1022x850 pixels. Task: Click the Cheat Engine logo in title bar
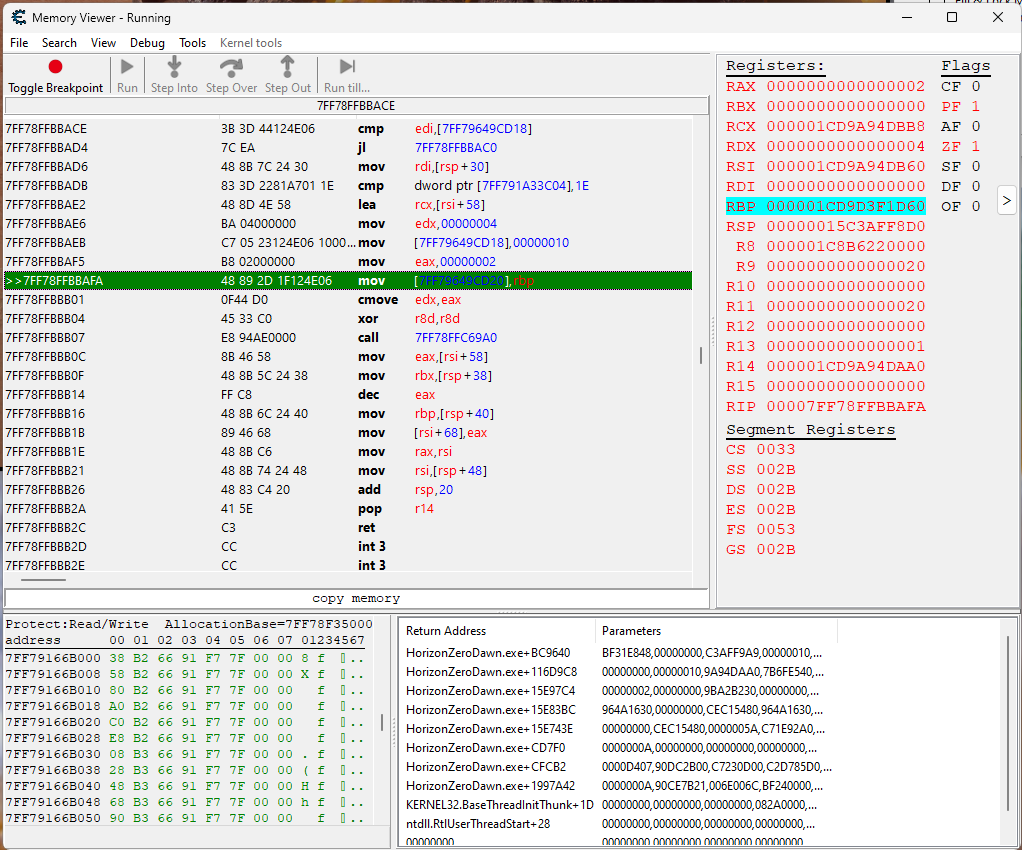[x=17, y=18]
